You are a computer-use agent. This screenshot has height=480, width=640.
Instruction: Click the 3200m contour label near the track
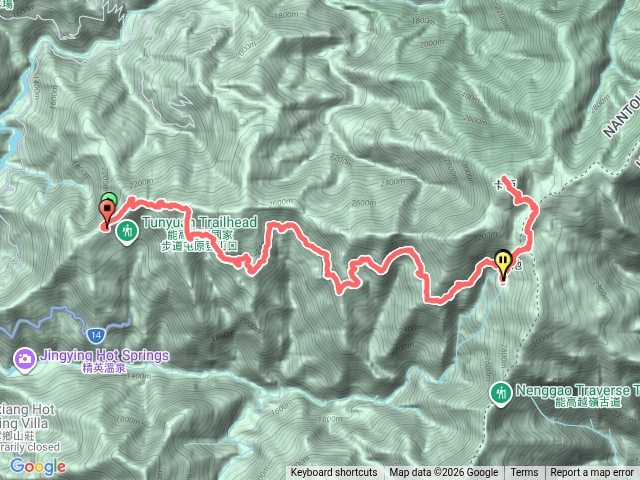485,236
